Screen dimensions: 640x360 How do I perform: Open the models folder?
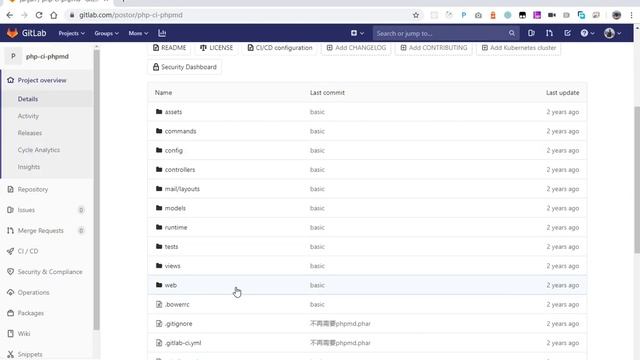tap(175, 208)
